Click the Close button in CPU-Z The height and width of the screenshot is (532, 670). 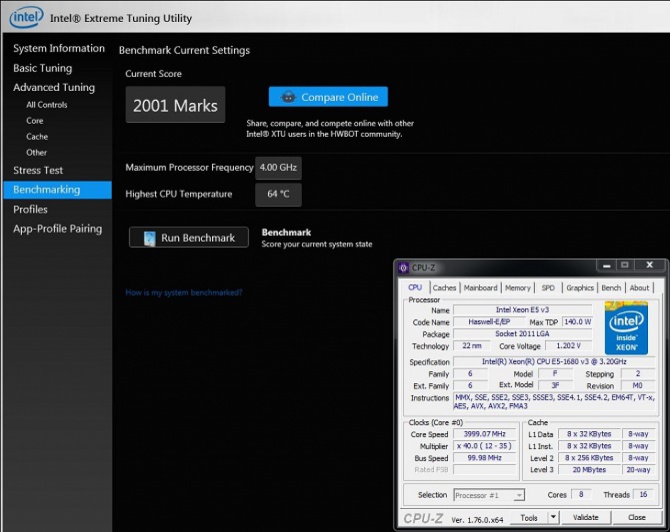637,517
